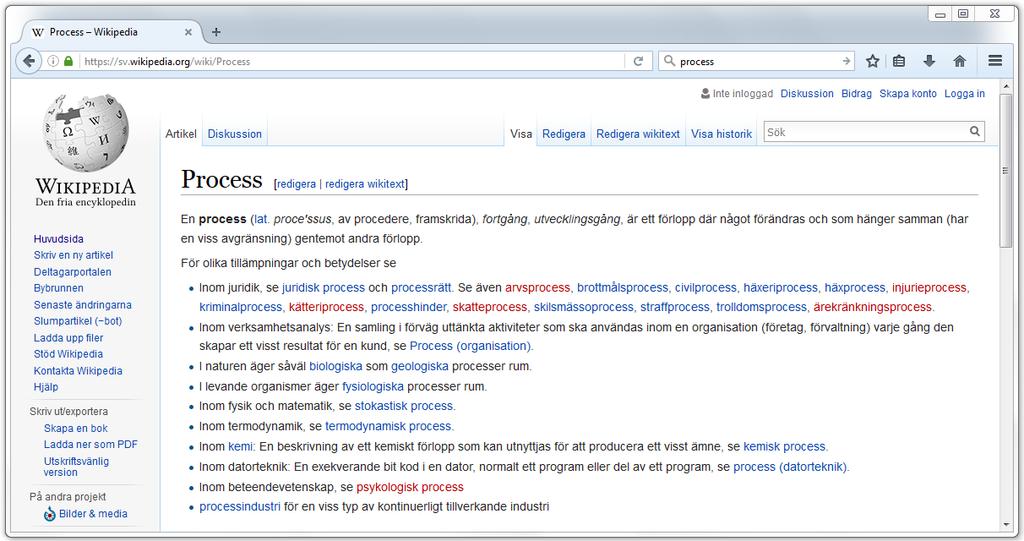Viewport: 1024px width, 541px height.
Task: Open Utskriftsvänlig version link
Action: click(x=76, y=467)
